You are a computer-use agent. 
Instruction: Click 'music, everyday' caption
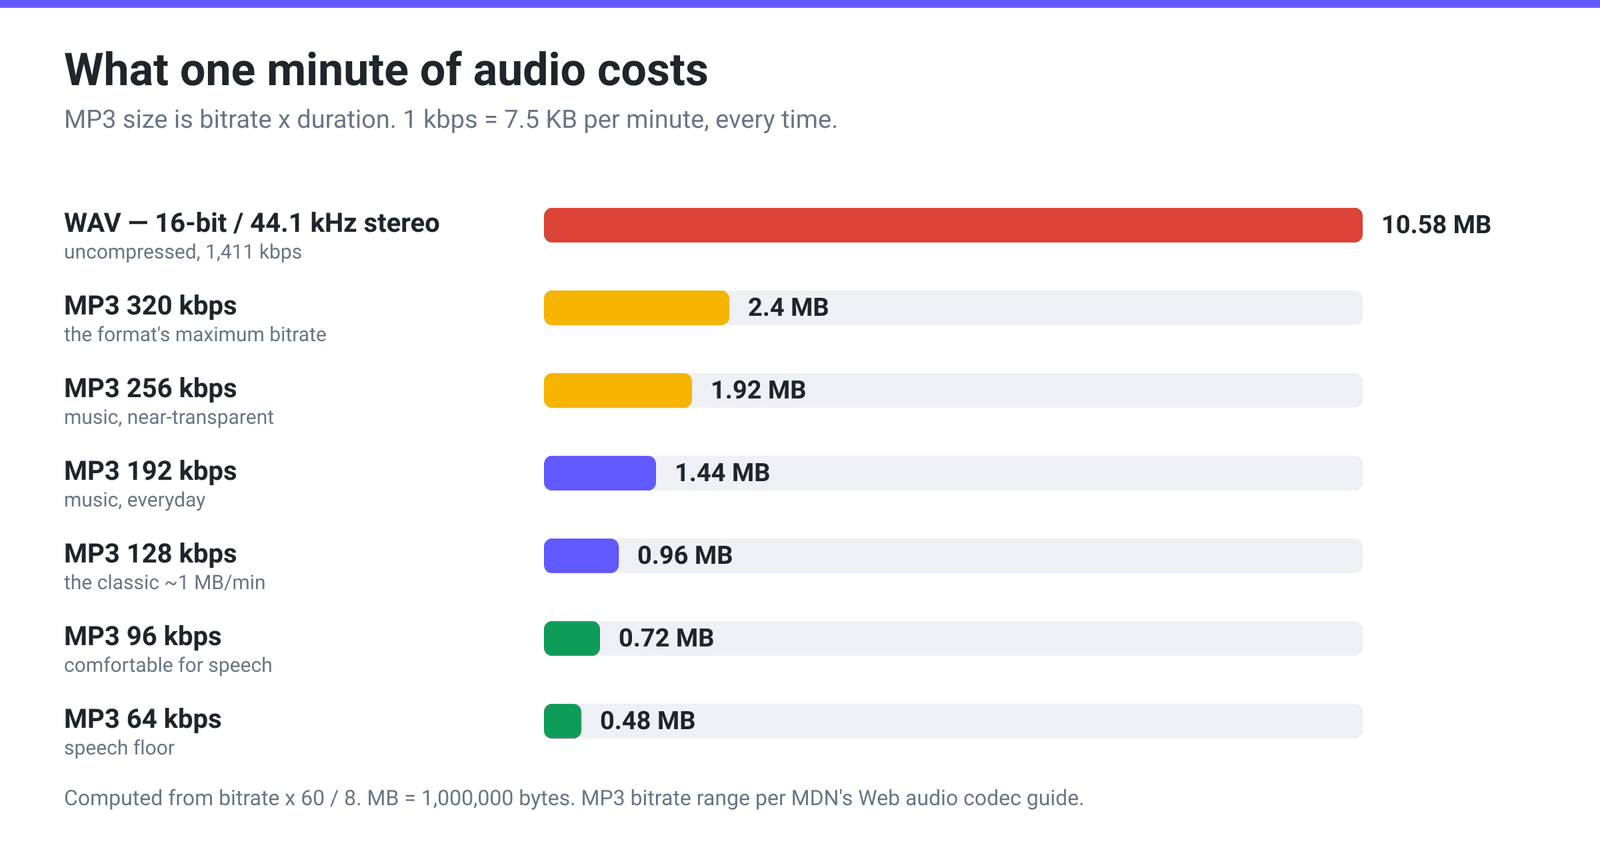pos(135,500)
